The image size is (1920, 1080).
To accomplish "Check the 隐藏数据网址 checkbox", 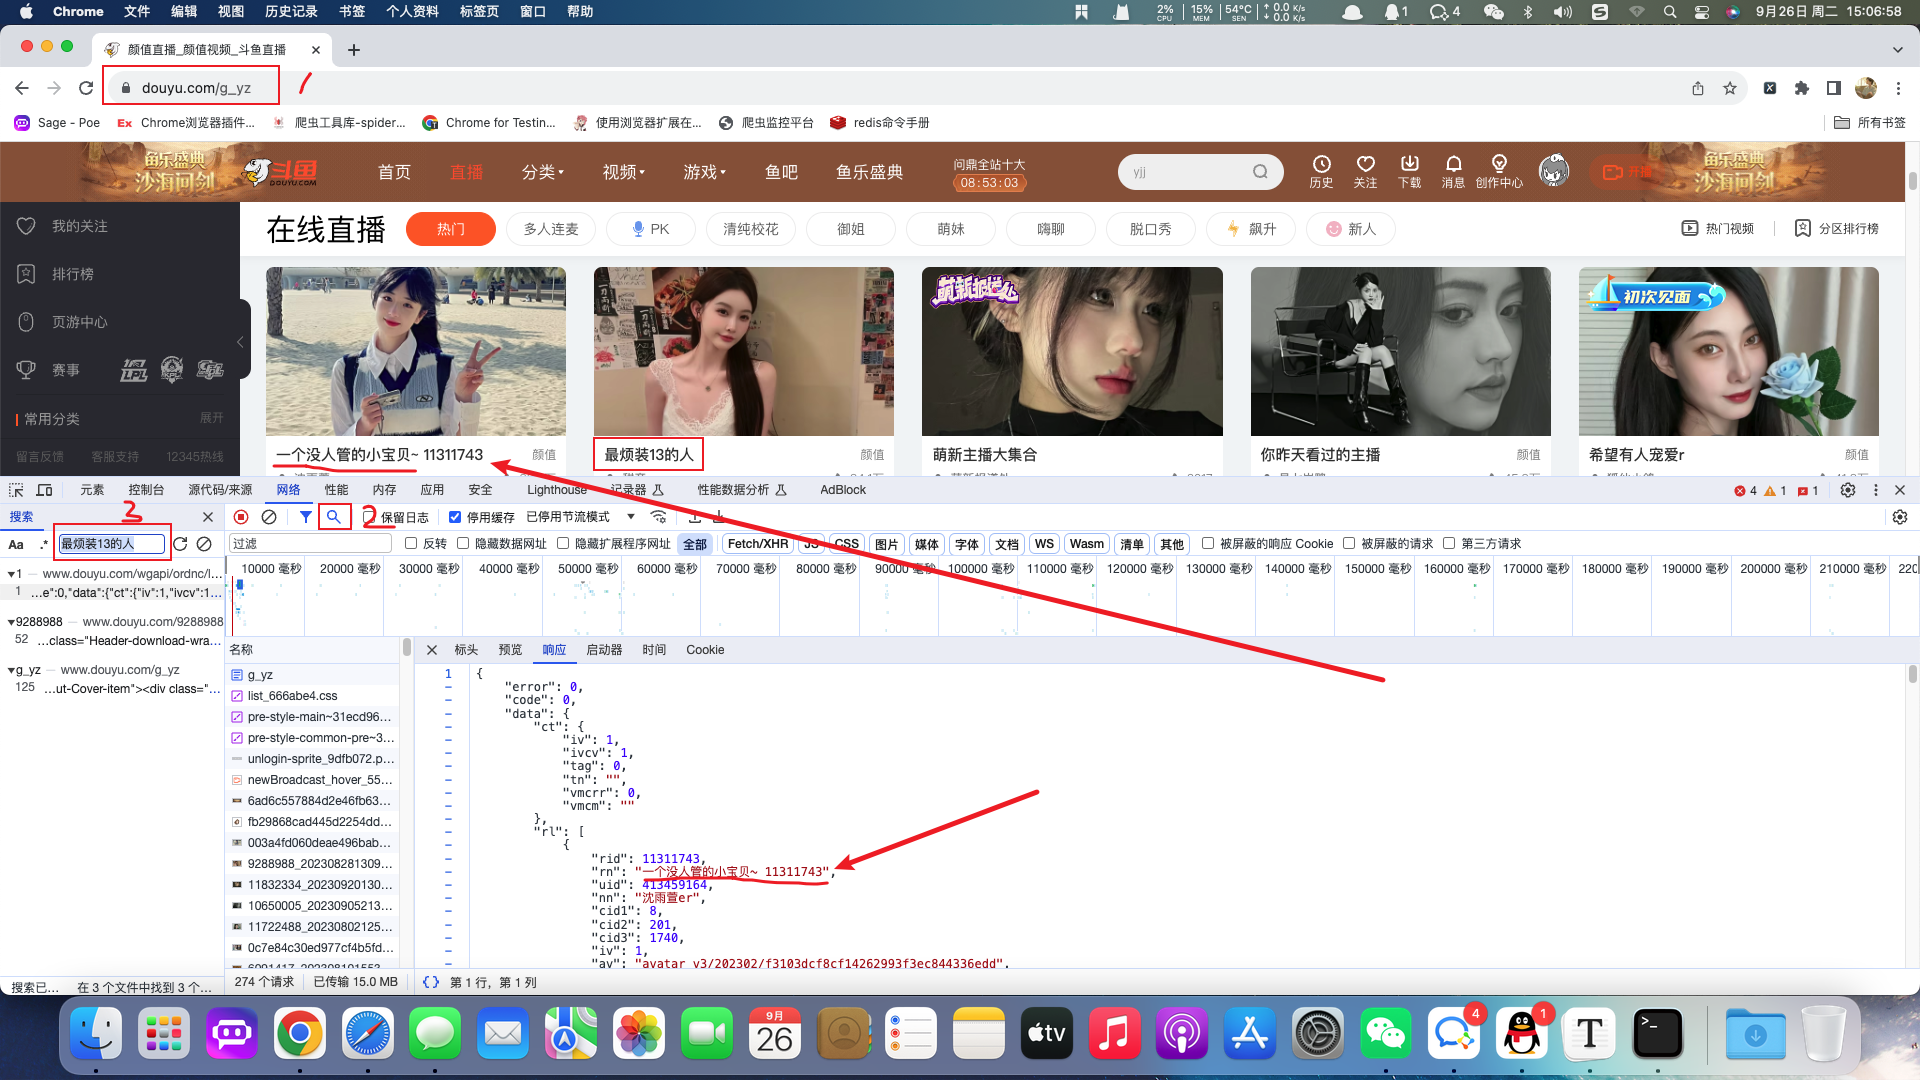I will tap(463, 544).
